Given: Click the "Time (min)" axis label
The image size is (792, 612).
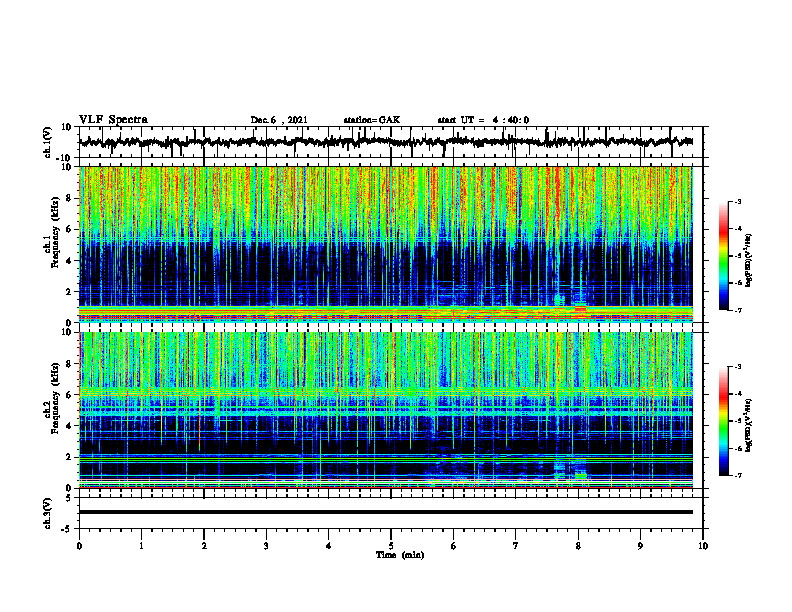Looking at the screenshot, I should tap(400, 555).
